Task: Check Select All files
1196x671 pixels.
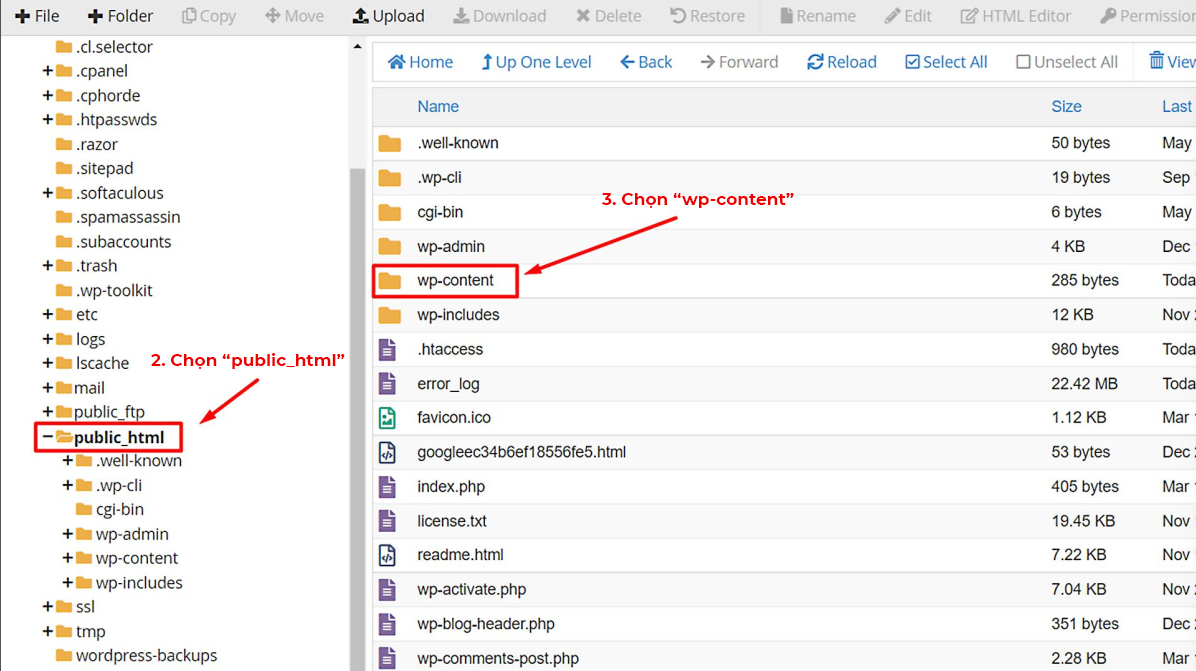Action: [x=946, y=62]
